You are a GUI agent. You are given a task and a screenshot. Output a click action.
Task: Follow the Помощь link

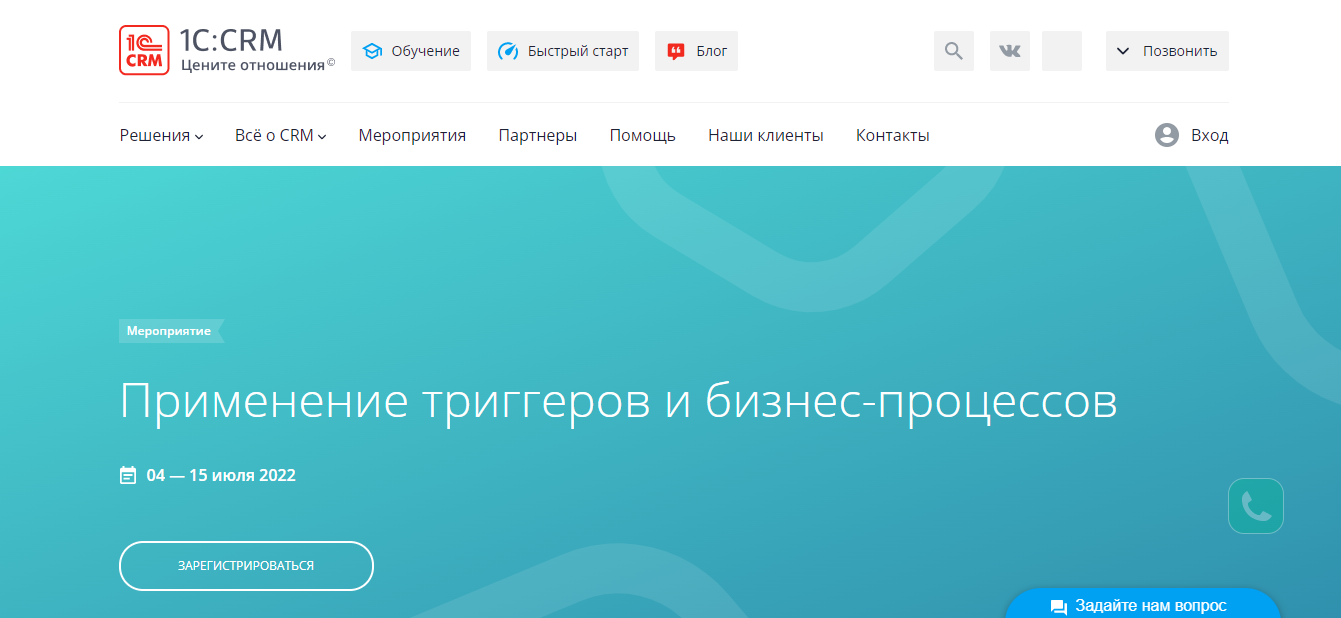[x=643, y=134]
